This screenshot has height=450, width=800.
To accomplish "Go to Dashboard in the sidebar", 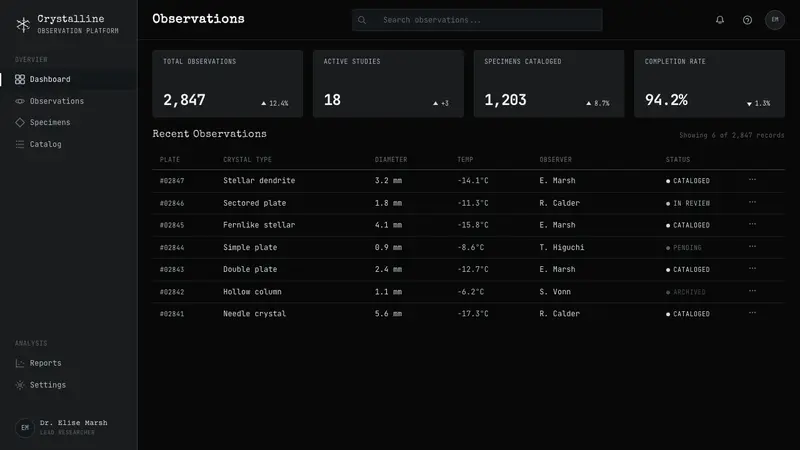I will tap(69, 79).
